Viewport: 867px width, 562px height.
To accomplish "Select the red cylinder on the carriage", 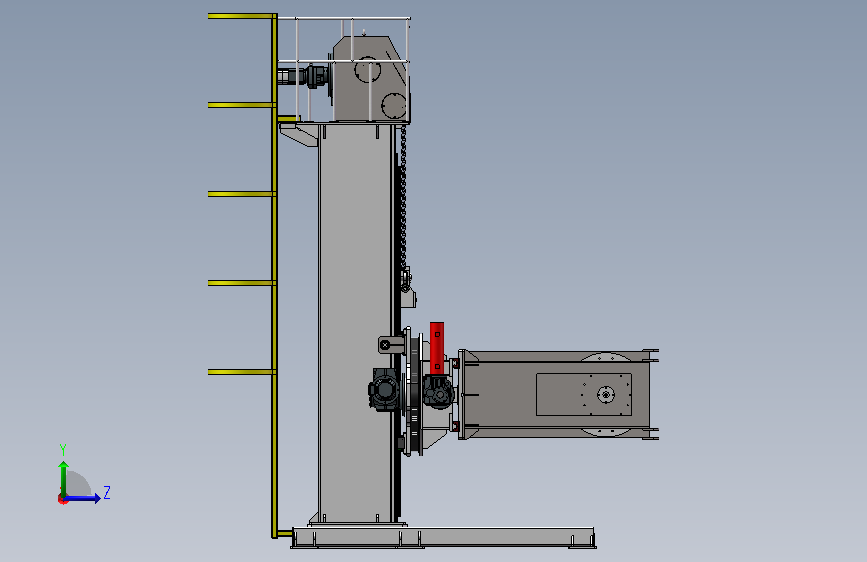I will click(x=437, y=348).
